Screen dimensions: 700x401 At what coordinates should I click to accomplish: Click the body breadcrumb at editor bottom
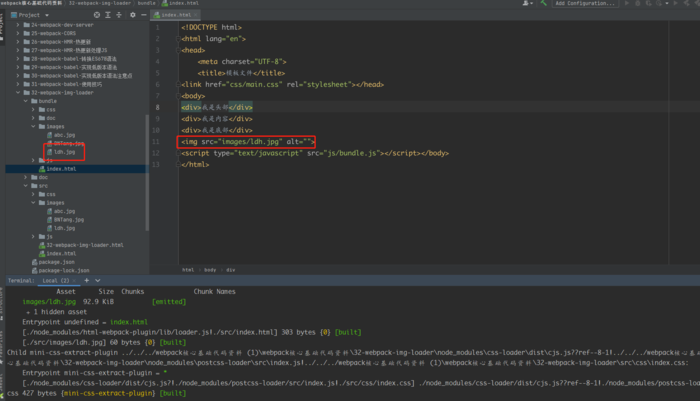pyautogui.click(x=210, y=270)
